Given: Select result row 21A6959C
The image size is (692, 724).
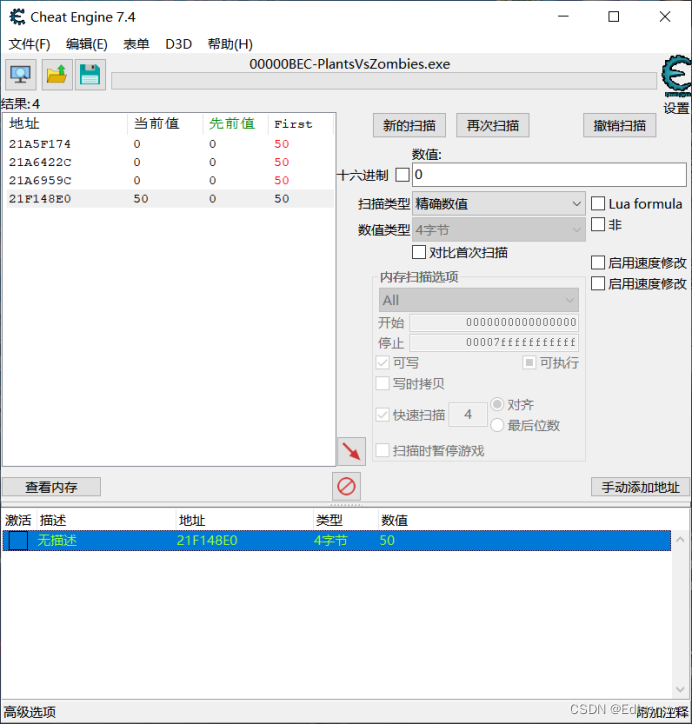Looking at the screenshot, I should (x=170, y=180).
